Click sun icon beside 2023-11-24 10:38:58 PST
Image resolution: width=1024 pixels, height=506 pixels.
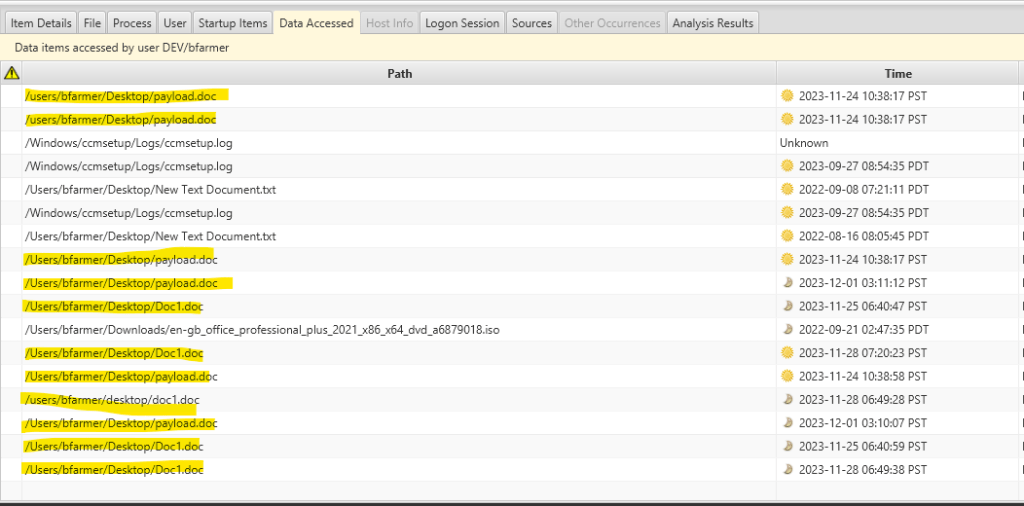(x=786, y=376)
